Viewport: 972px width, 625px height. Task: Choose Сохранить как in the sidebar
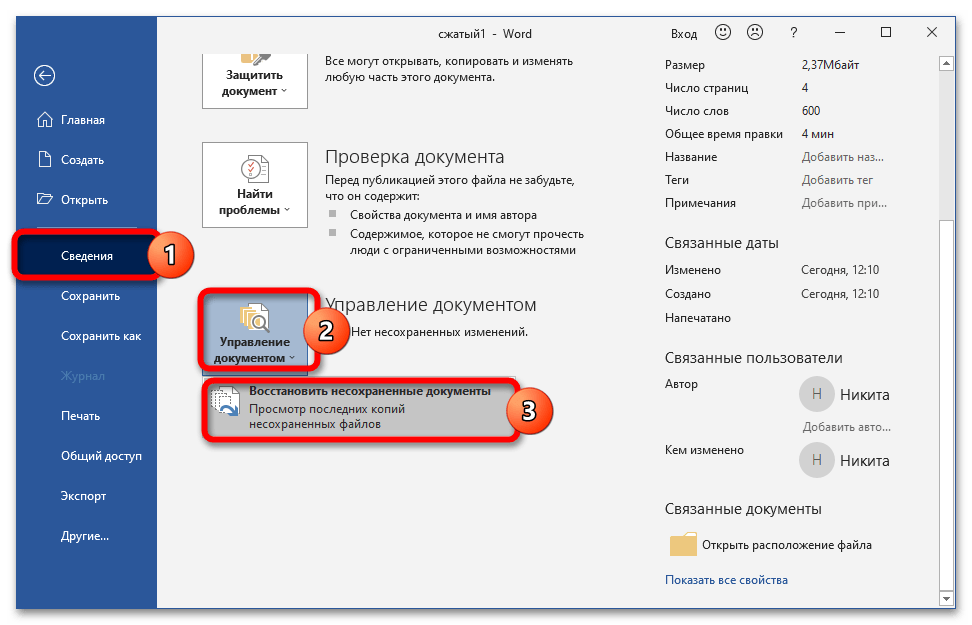101,336
